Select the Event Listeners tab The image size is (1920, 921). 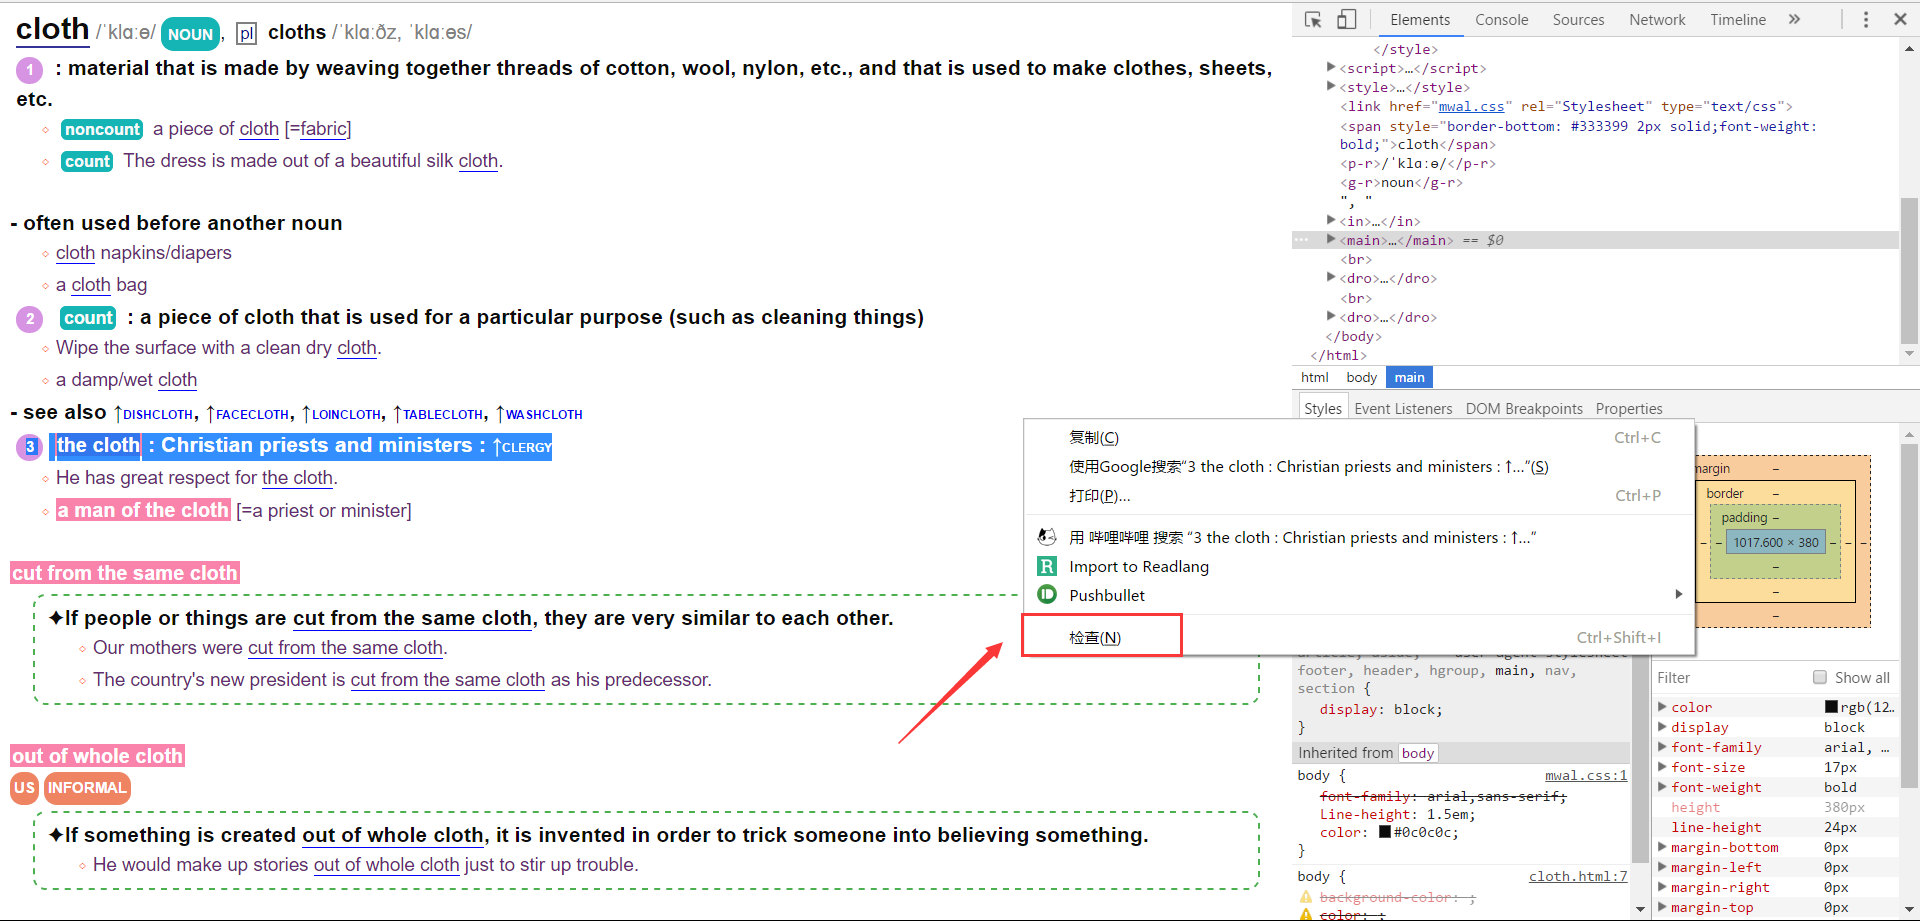(x=1403, y=408)
